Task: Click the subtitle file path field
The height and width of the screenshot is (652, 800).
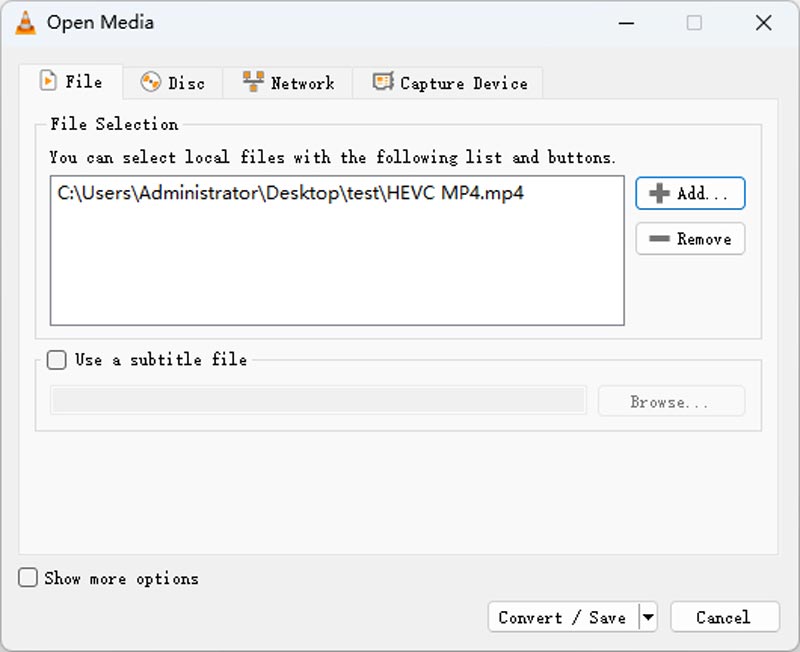Action: click(x=318, y=400)
